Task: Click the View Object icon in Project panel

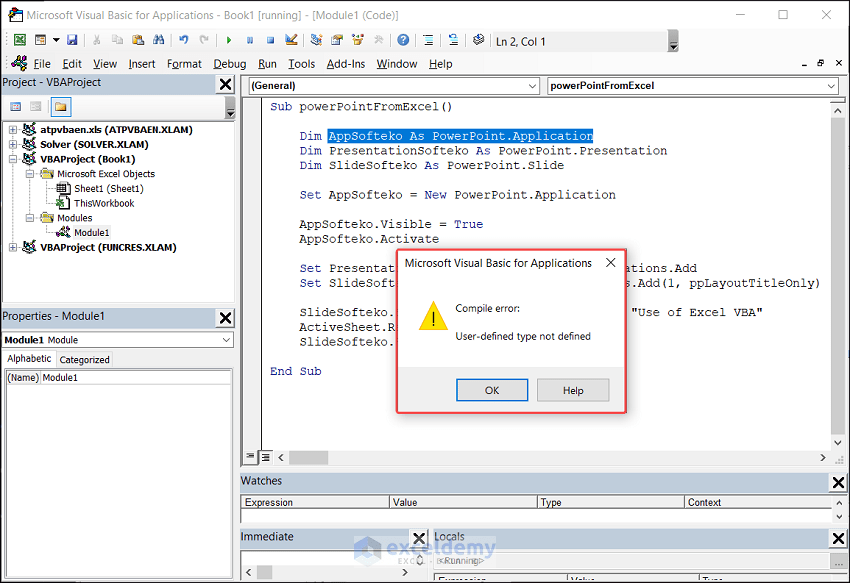Action: [x=36, y=107]
